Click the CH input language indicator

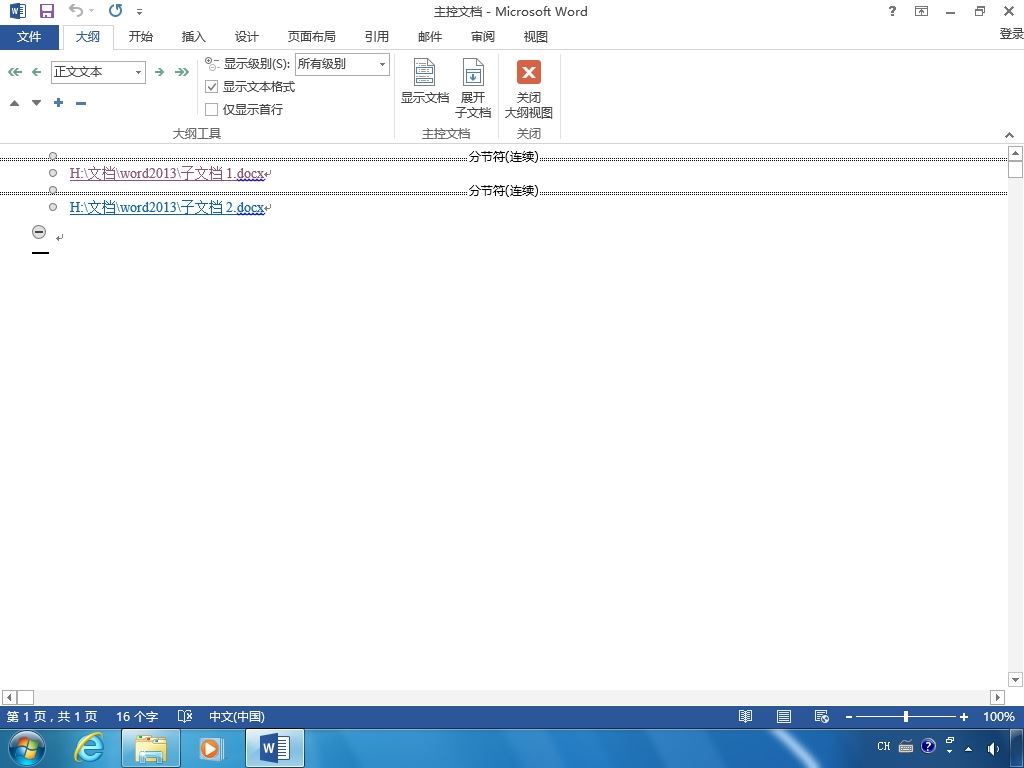click(884, 746)
